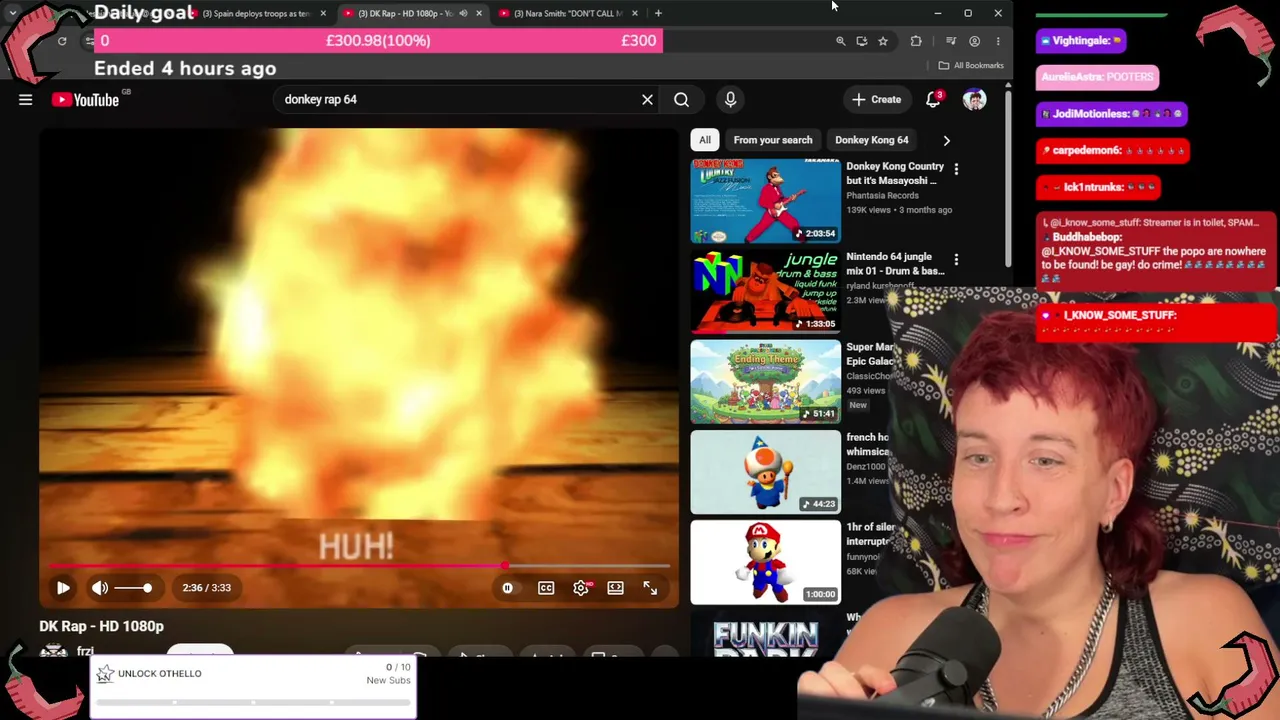Image resolution: width=1280 pixels, height=720 pixels.
Task: Open a new browser tab
Action: coord(658,13)
